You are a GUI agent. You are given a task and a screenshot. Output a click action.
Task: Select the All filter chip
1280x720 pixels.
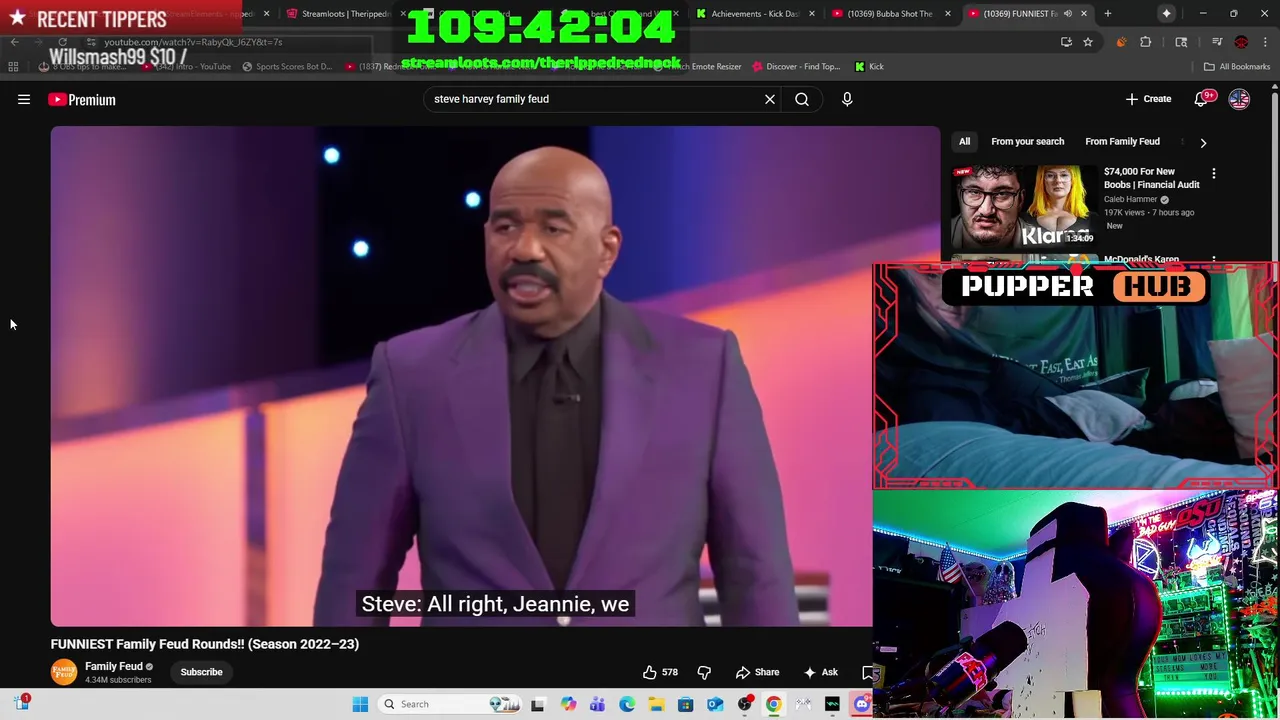(x=965, y=141)
